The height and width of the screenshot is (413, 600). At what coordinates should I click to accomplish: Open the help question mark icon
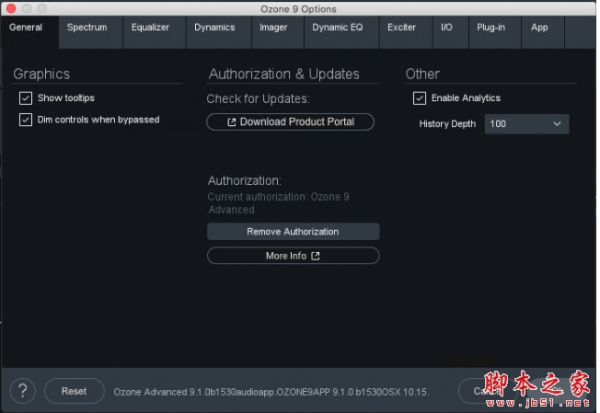click(x=23, y=391)
